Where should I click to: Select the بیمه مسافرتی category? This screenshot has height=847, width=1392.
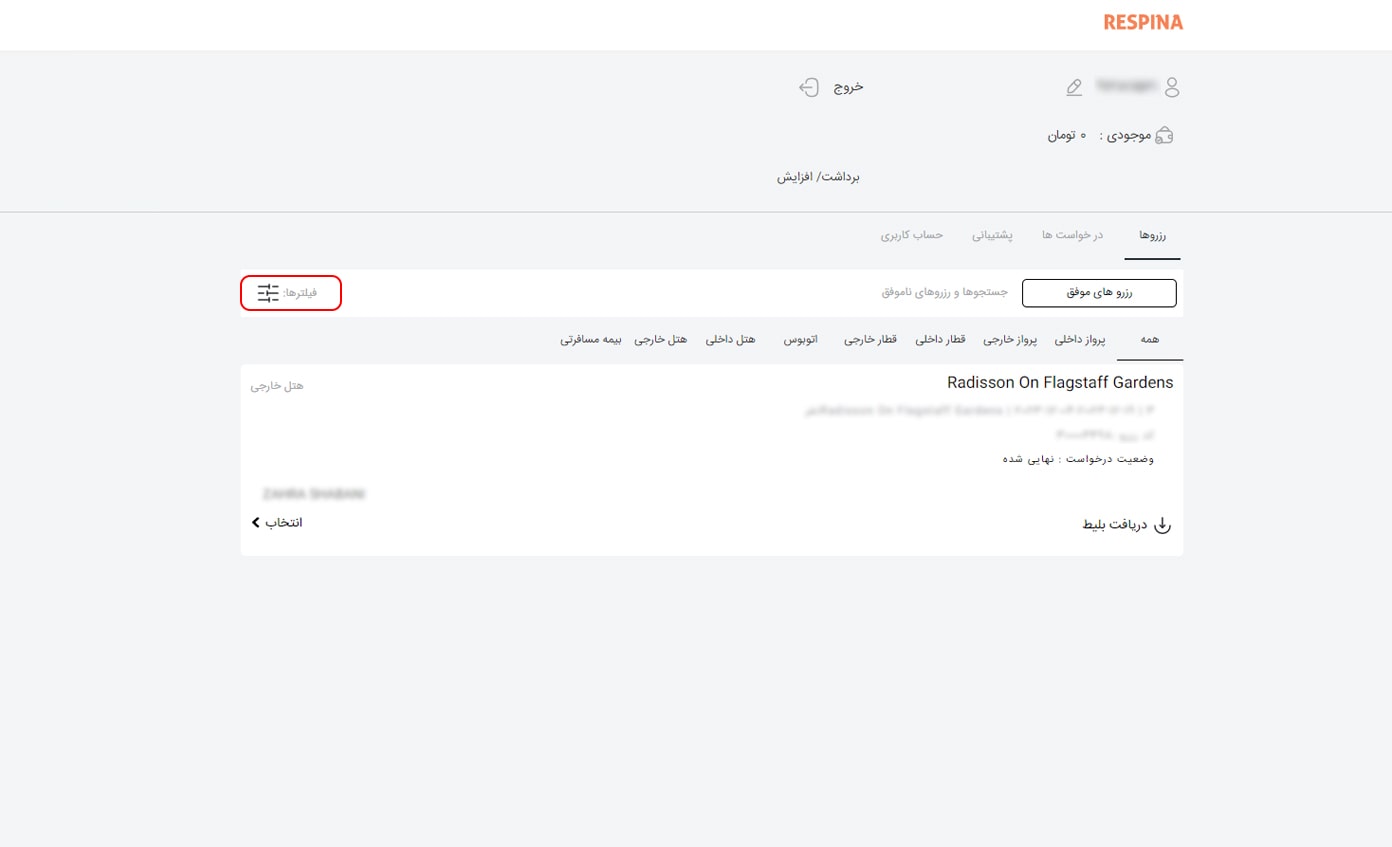pos(590,340)
